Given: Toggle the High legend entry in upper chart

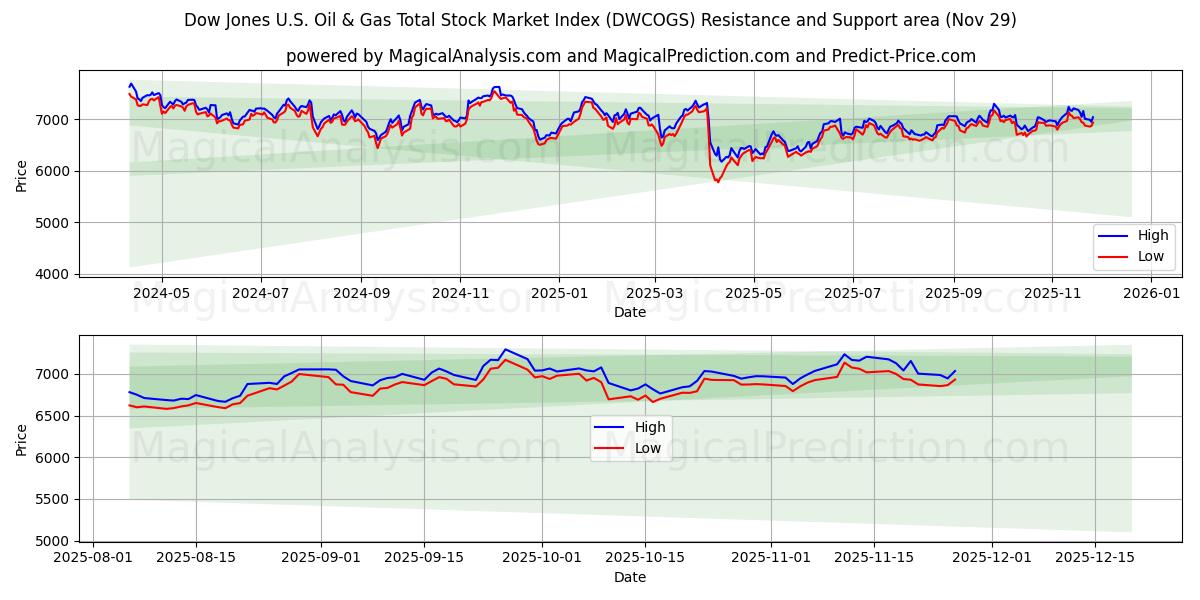Looking at the screenshot, I should 1141,234.
